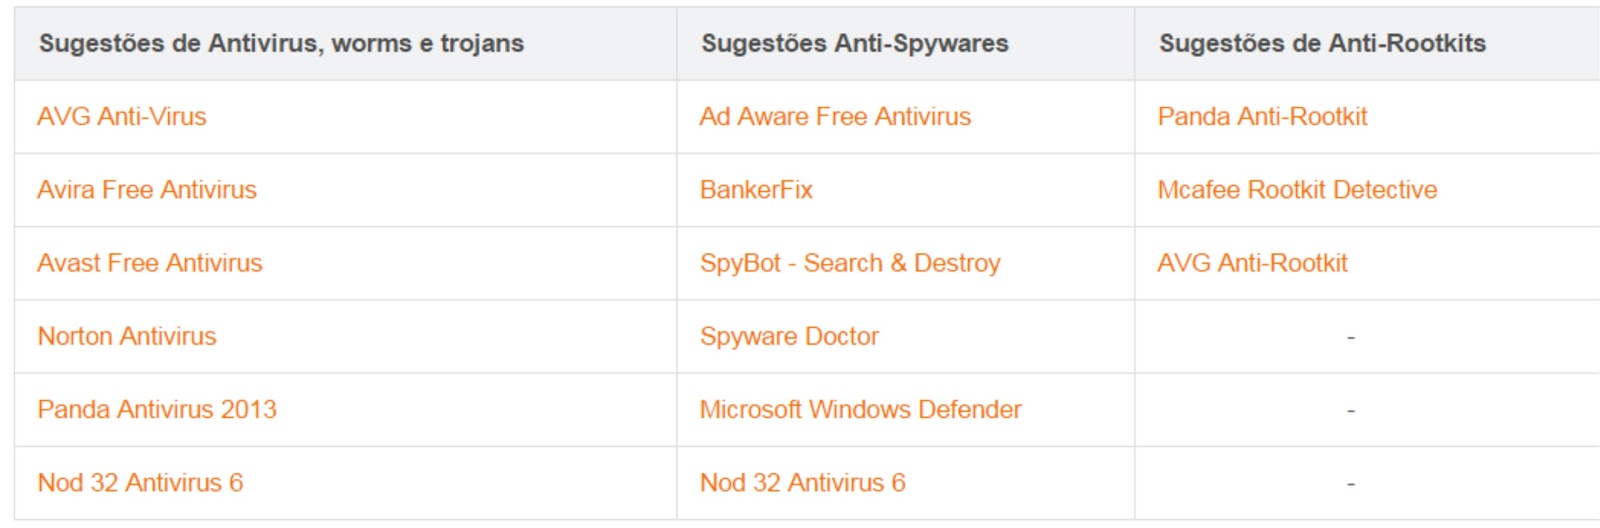Screen dimensions: 1600x528
Task: Click Nod 32 Antivirus 6 in Antivirus column
Action: [x=140, y=482]
